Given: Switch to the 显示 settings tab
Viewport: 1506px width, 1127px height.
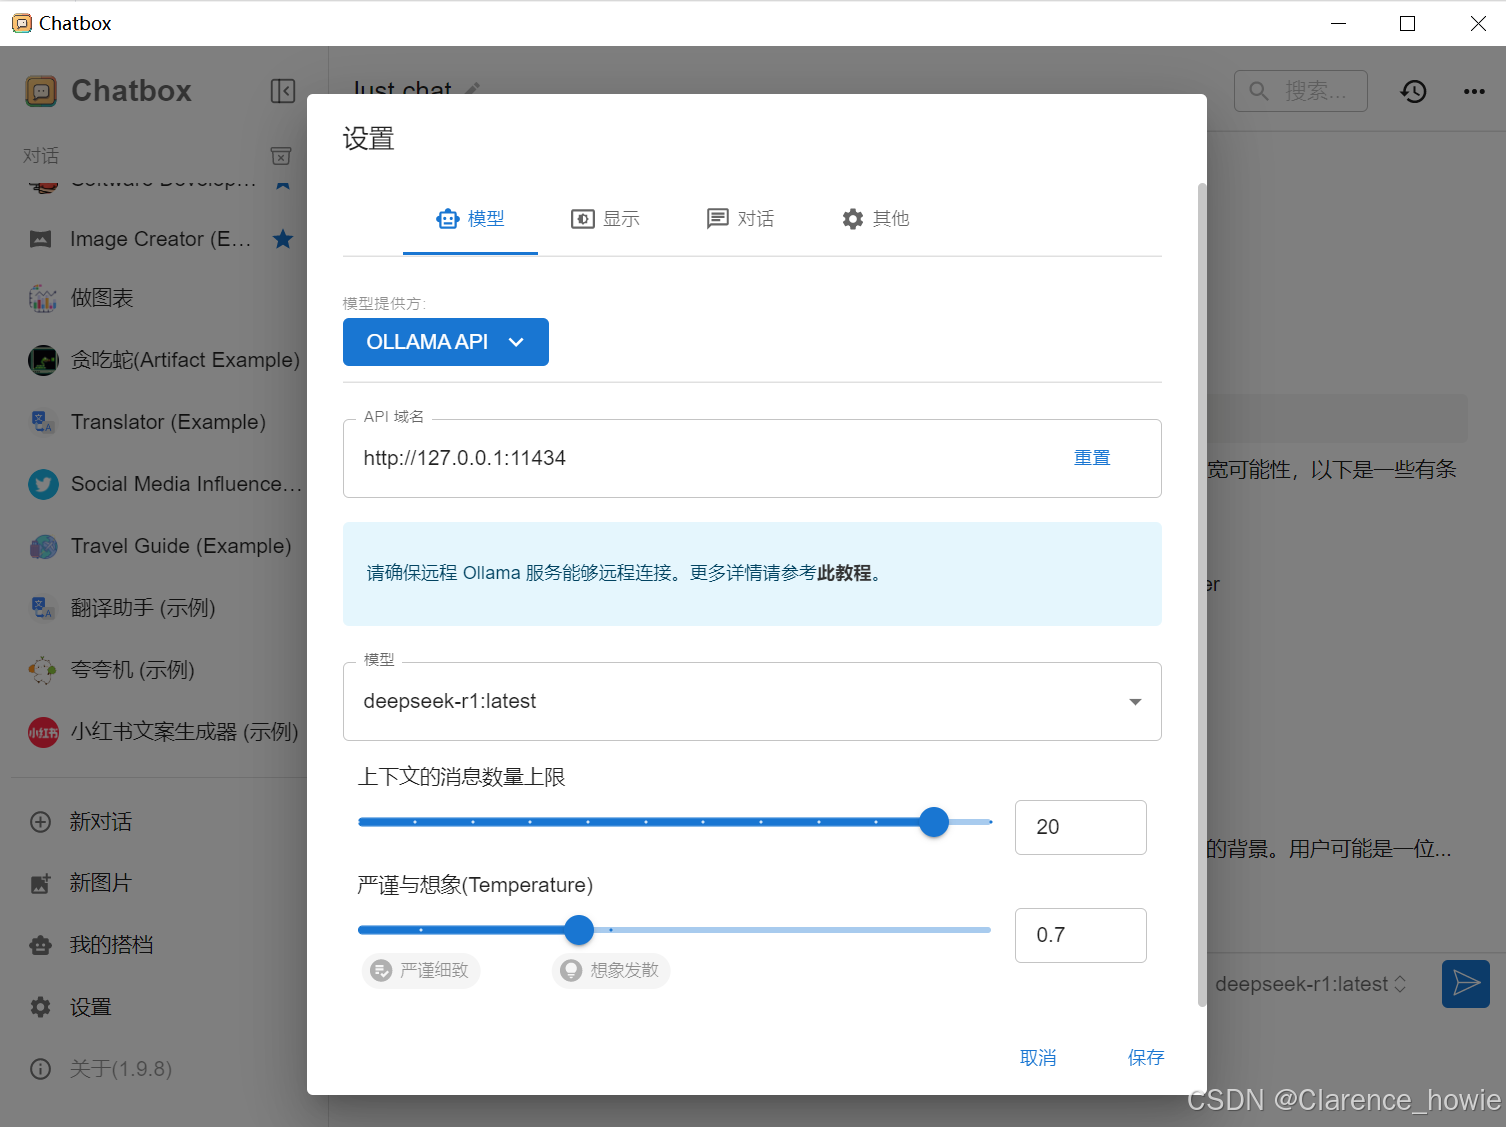Looking at the screenshot, I should click(x=605, y=219).
